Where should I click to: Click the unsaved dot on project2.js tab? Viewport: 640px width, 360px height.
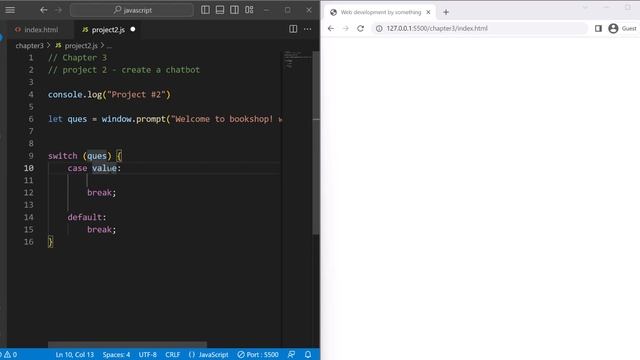[x=133, y=29]
